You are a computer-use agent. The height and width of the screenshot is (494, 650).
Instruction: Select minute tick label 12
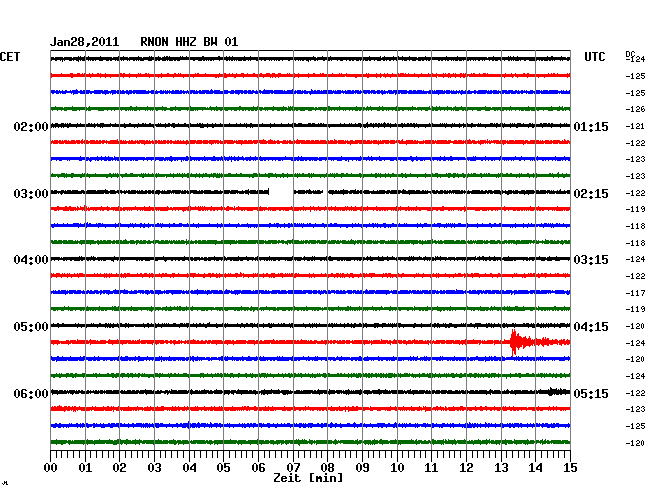click(x=466, y=467)
